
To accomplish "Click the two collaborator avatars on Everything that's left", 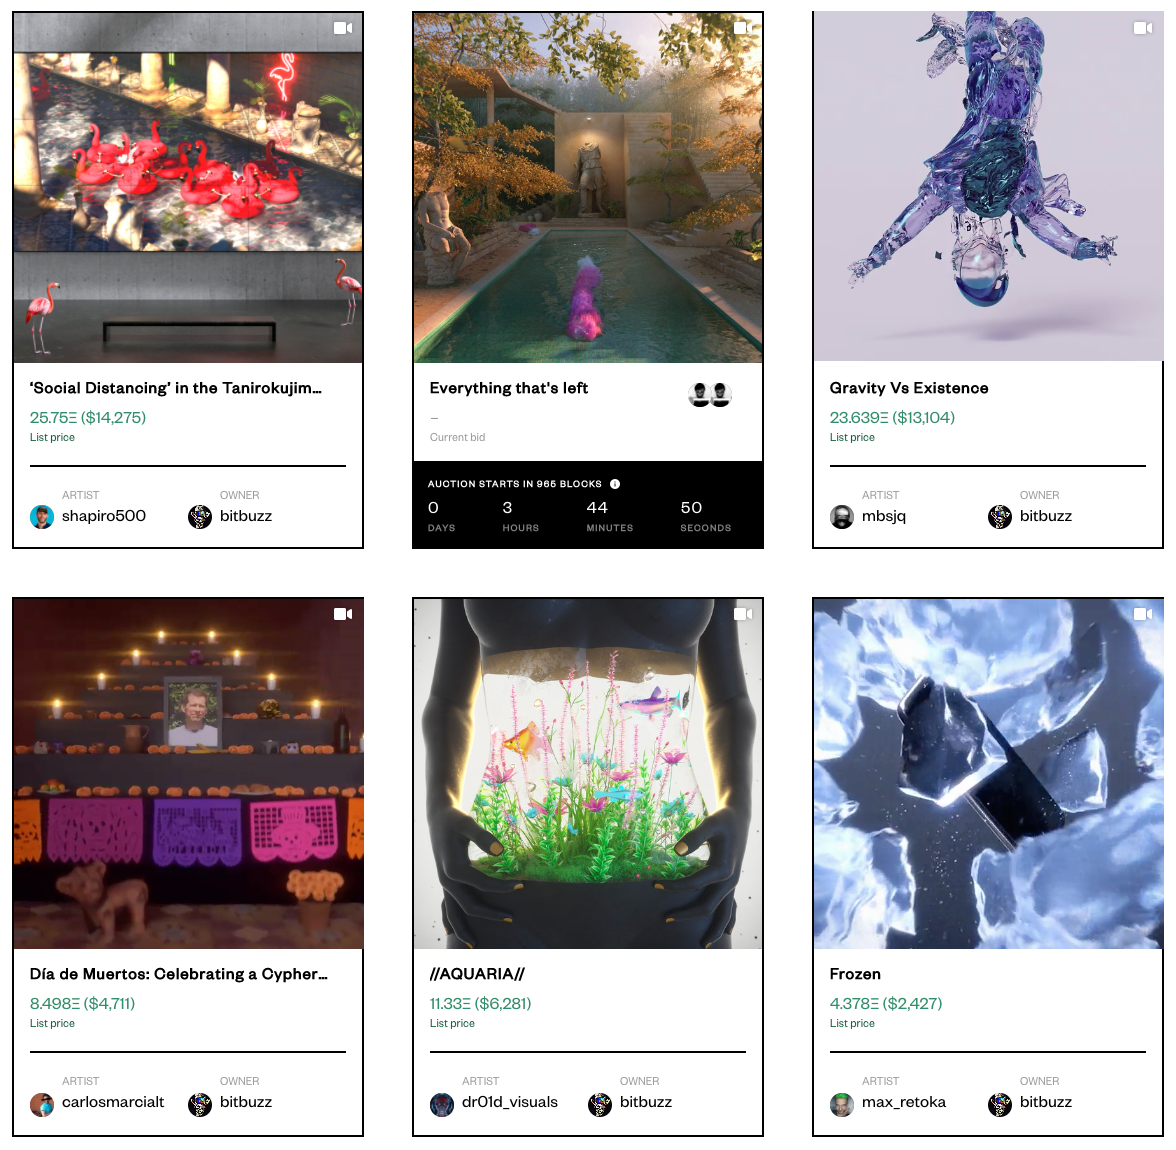I will (710, 394).
